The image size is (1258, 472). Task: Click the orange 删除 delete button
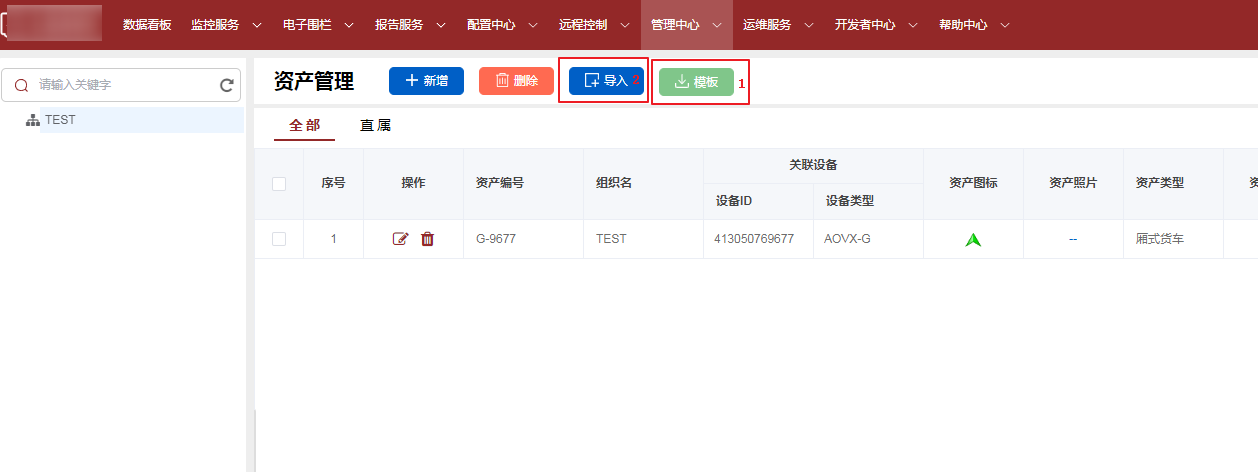(x=516, y=81)
